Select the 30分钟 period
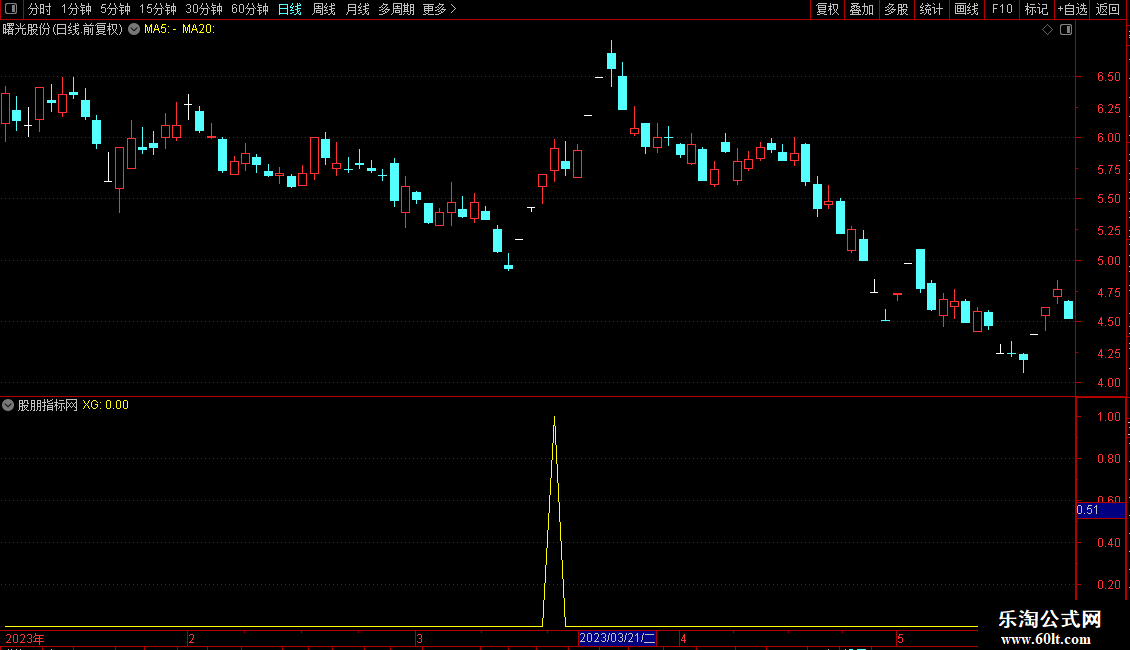The width and height of the screenshot is (1130, 650). [204, 9]
